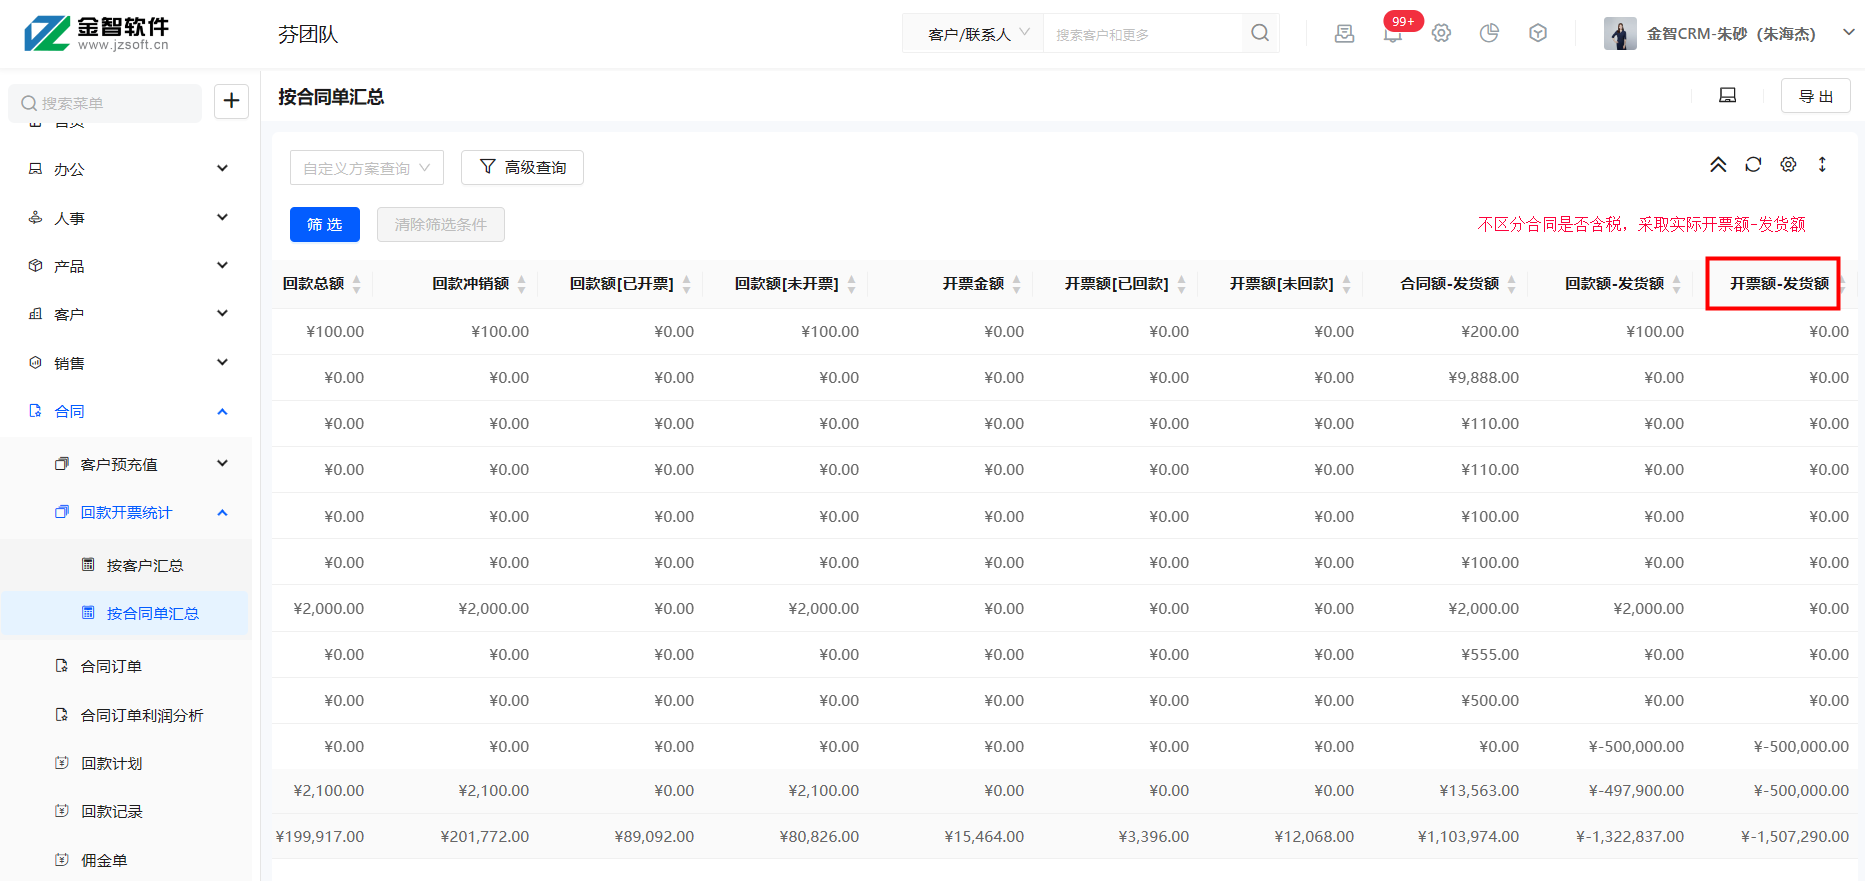Image resolution: width=1865 pixels, height=881 pixels.
Task: Sort by 开票额[已回款] column
Action: click(x=1182, y=284)
